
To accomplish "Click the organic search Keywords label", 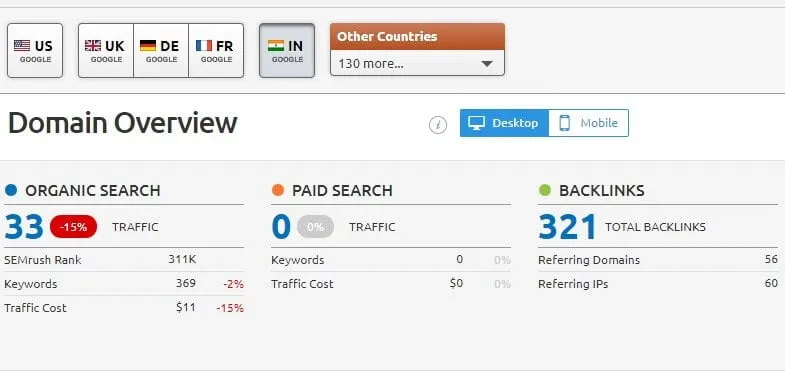I will tap(31, 284).
